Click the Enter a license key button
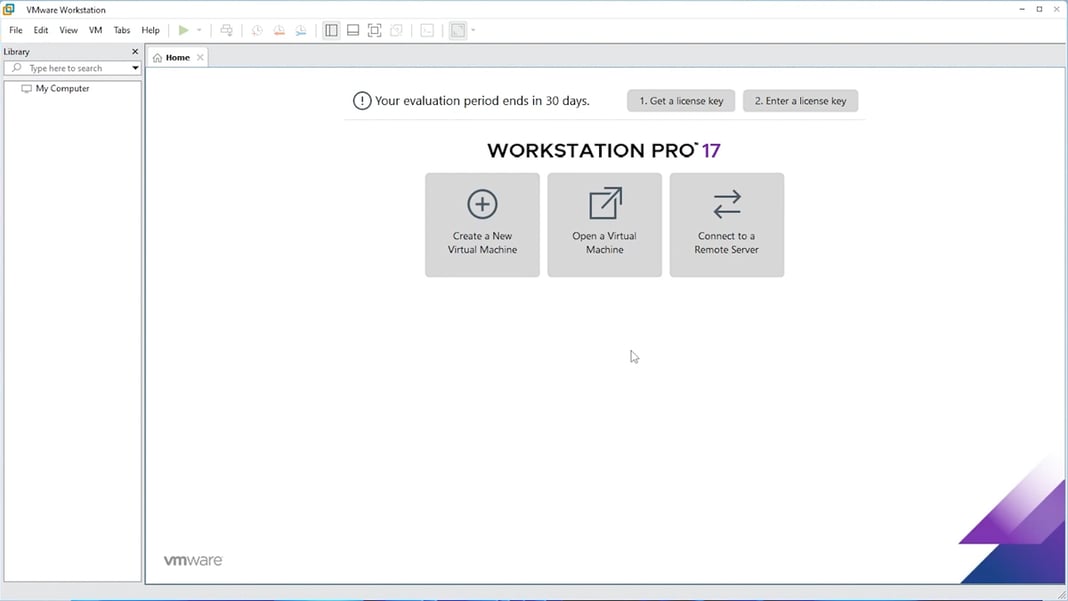Image resolution: width=1068 pixels, height=601 pixels. pos(800,100)
